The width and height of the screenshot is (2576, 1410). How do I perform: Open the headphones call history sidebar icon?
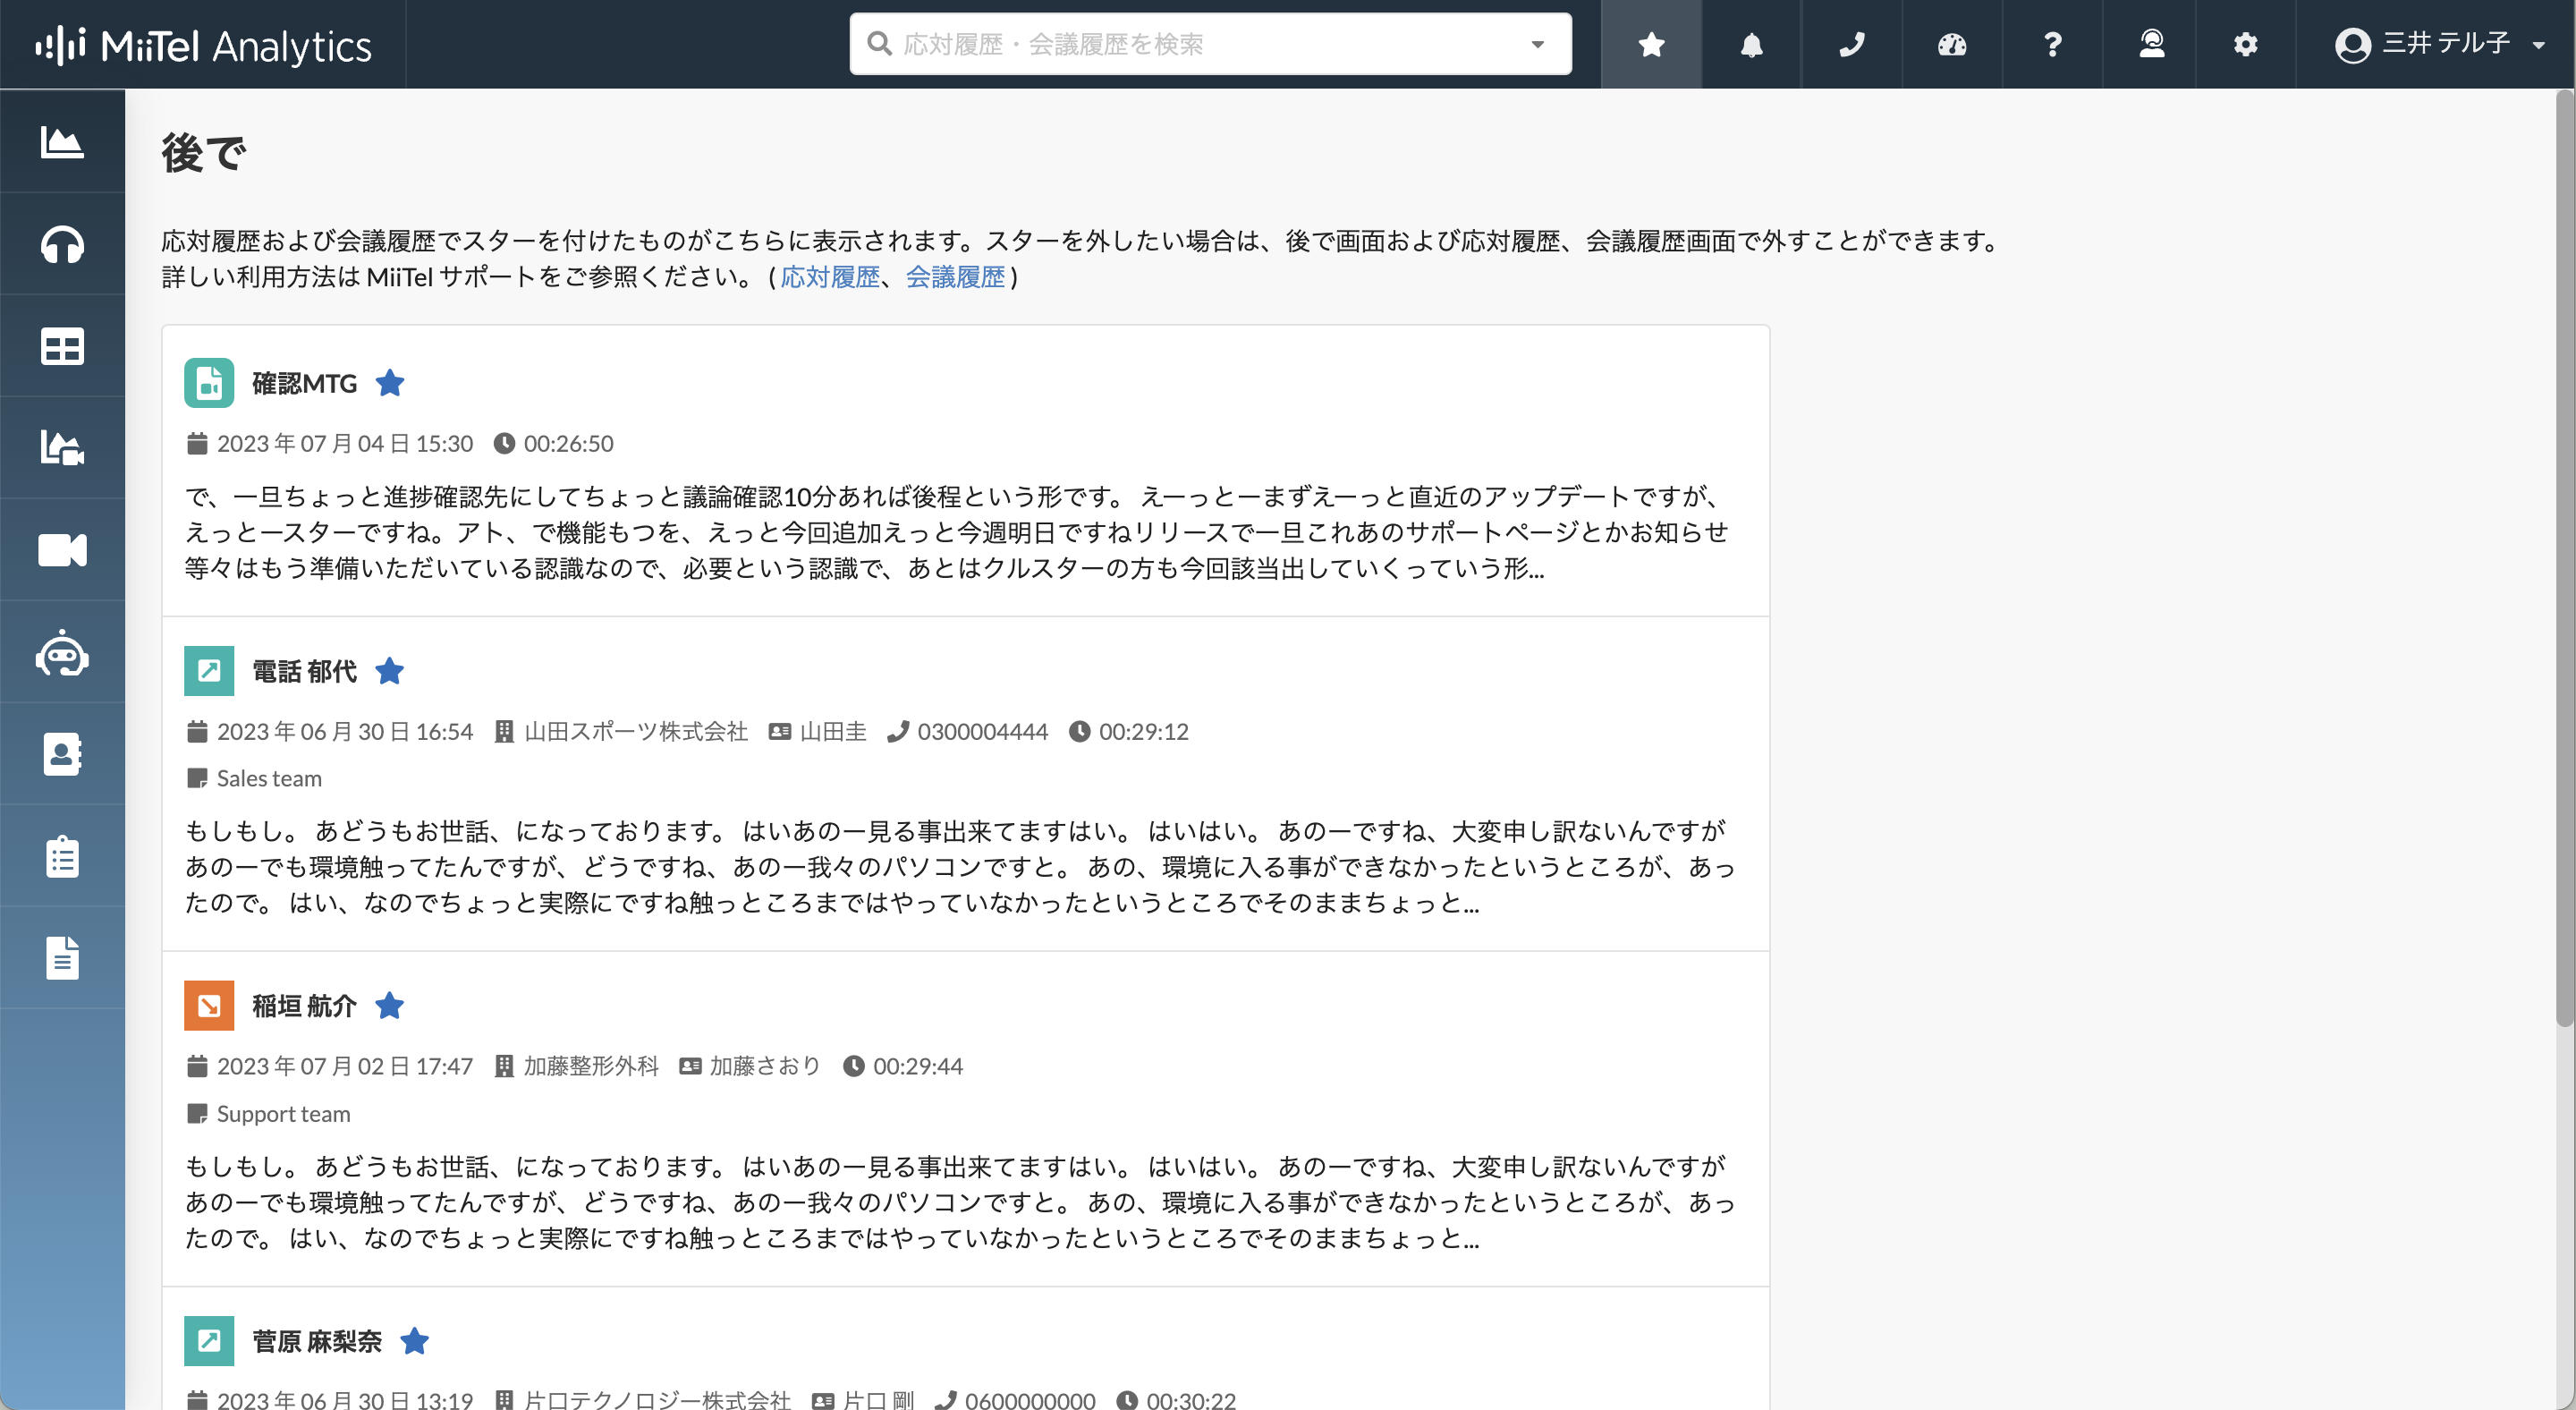[x=62, y=244]
